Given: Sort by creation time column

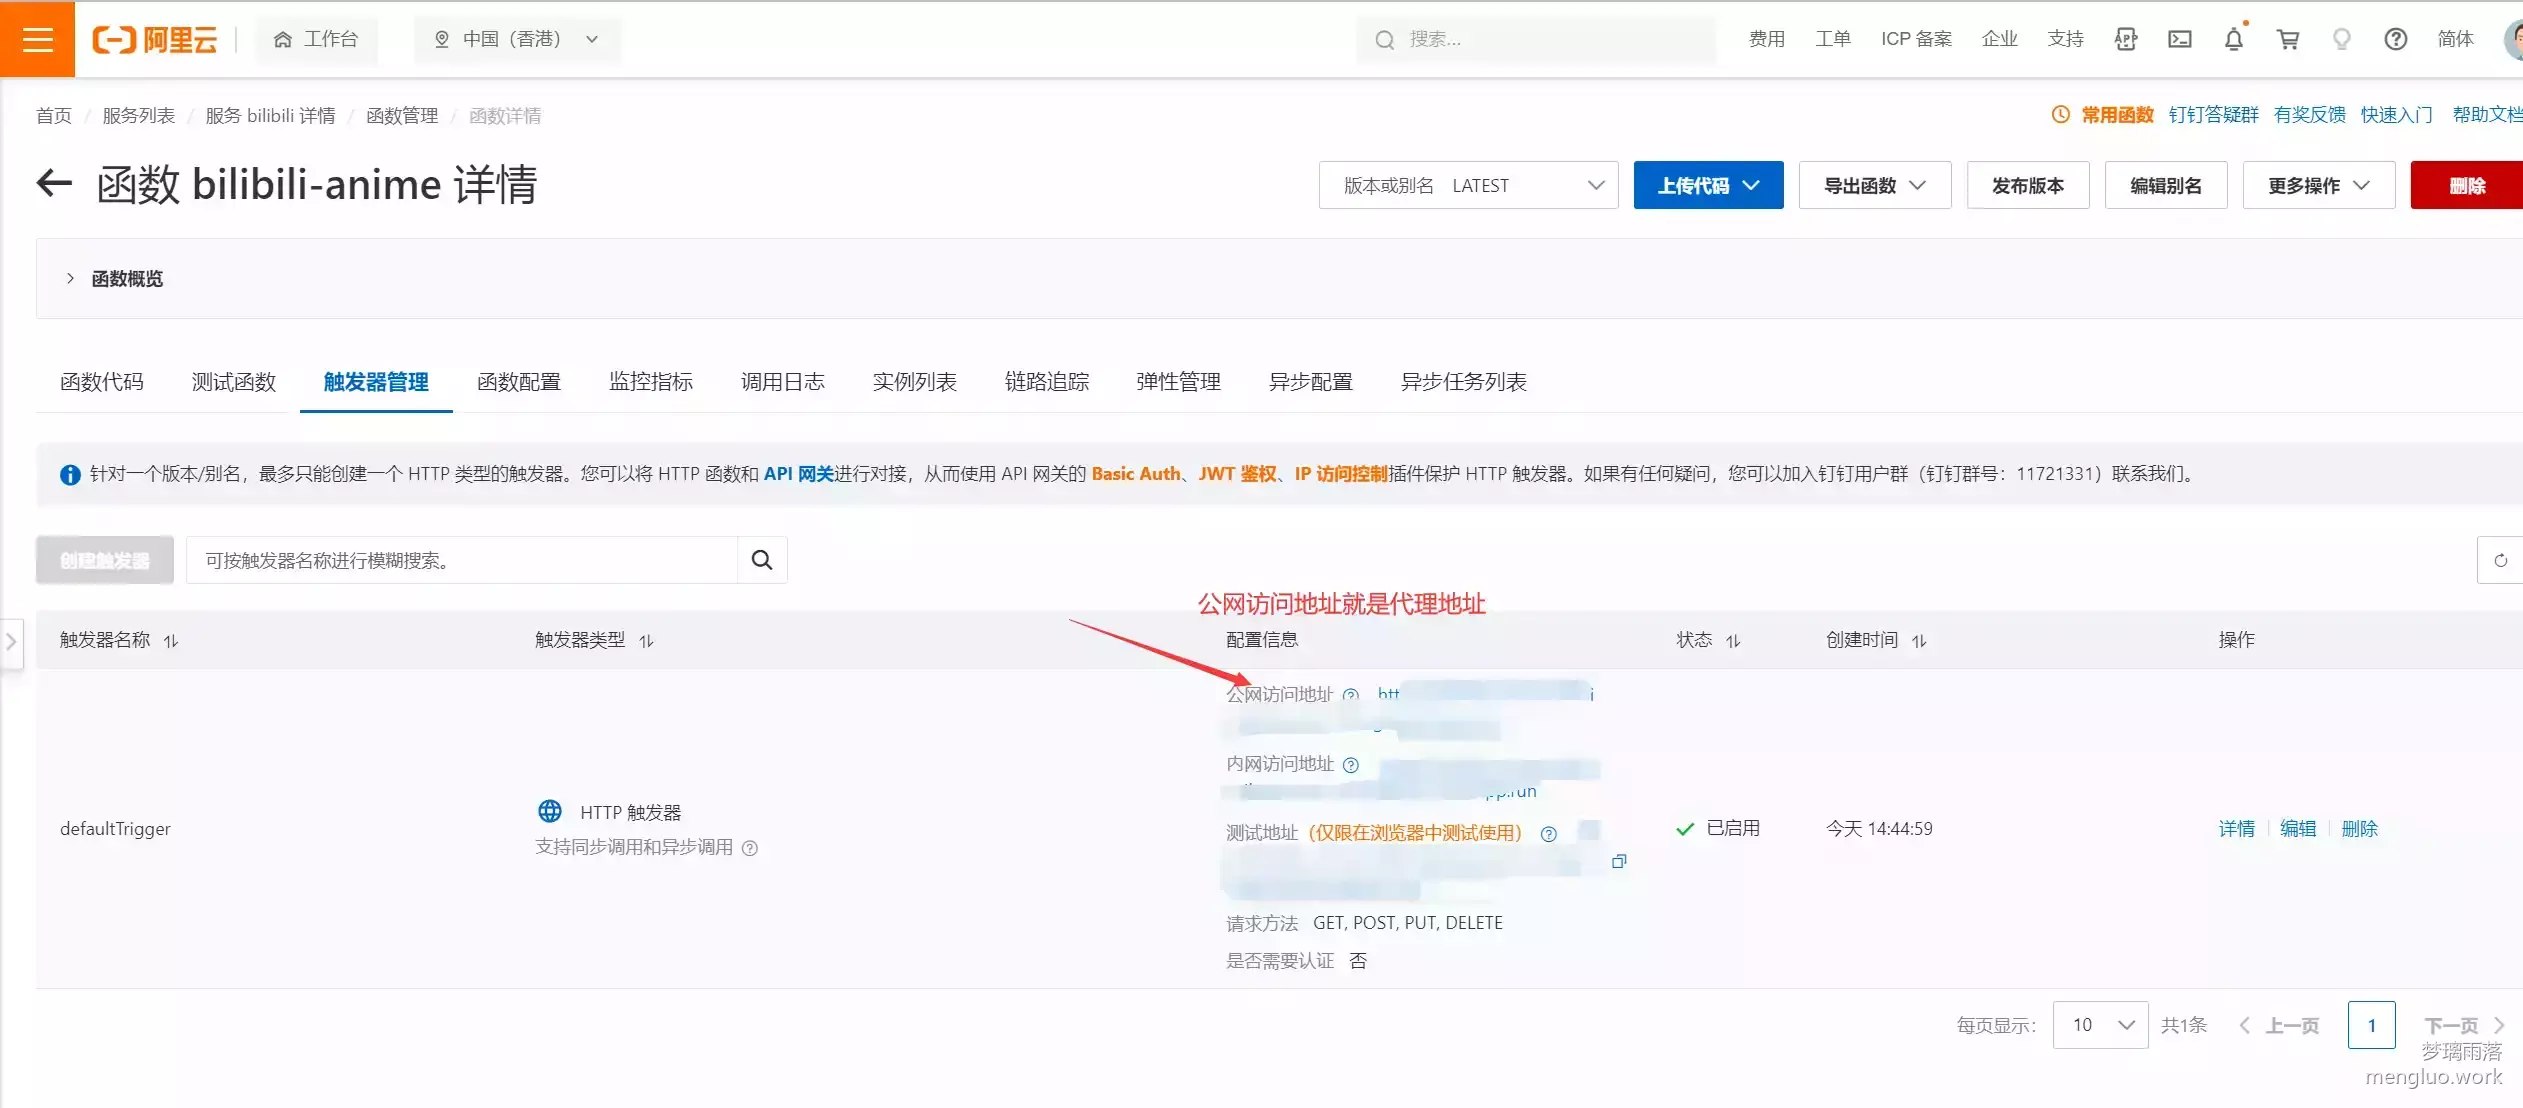Looking at the screenshot, I should pyautogui.click(x=1919, y=641).
